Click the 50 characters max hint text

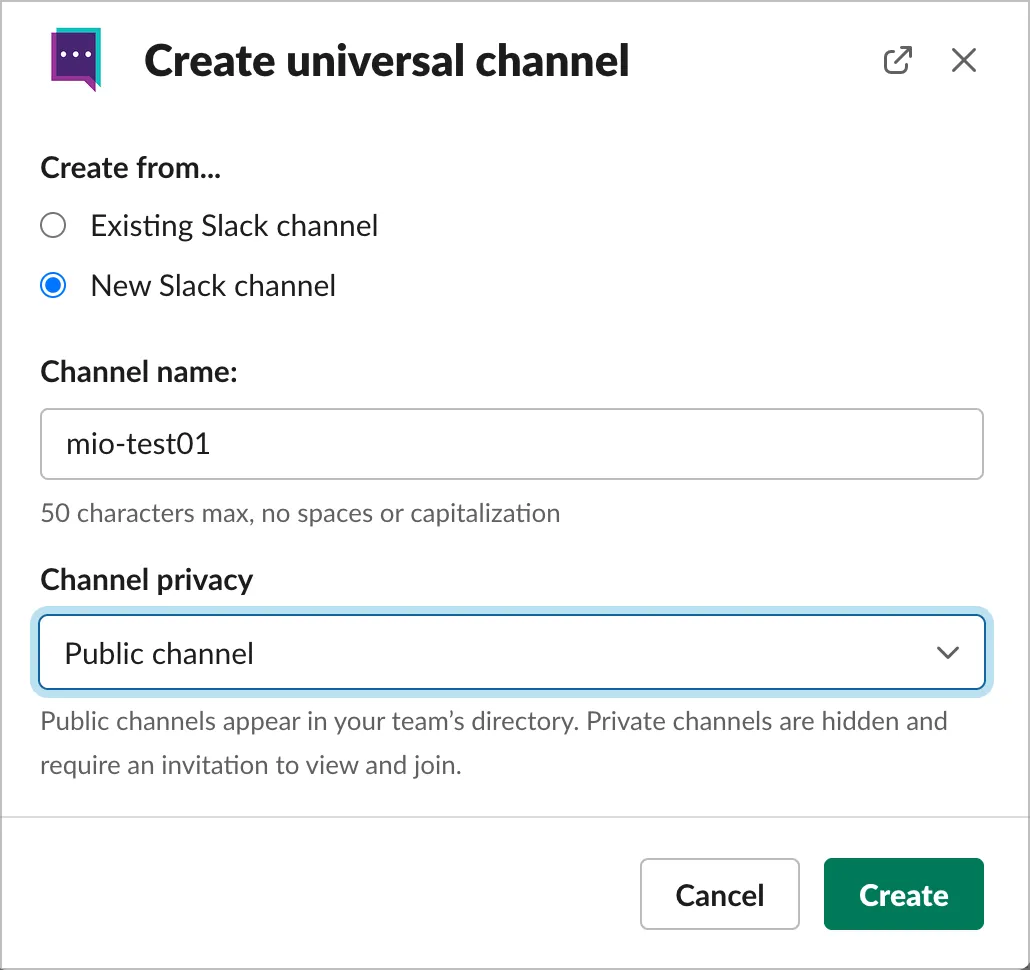tap(300, 514)
